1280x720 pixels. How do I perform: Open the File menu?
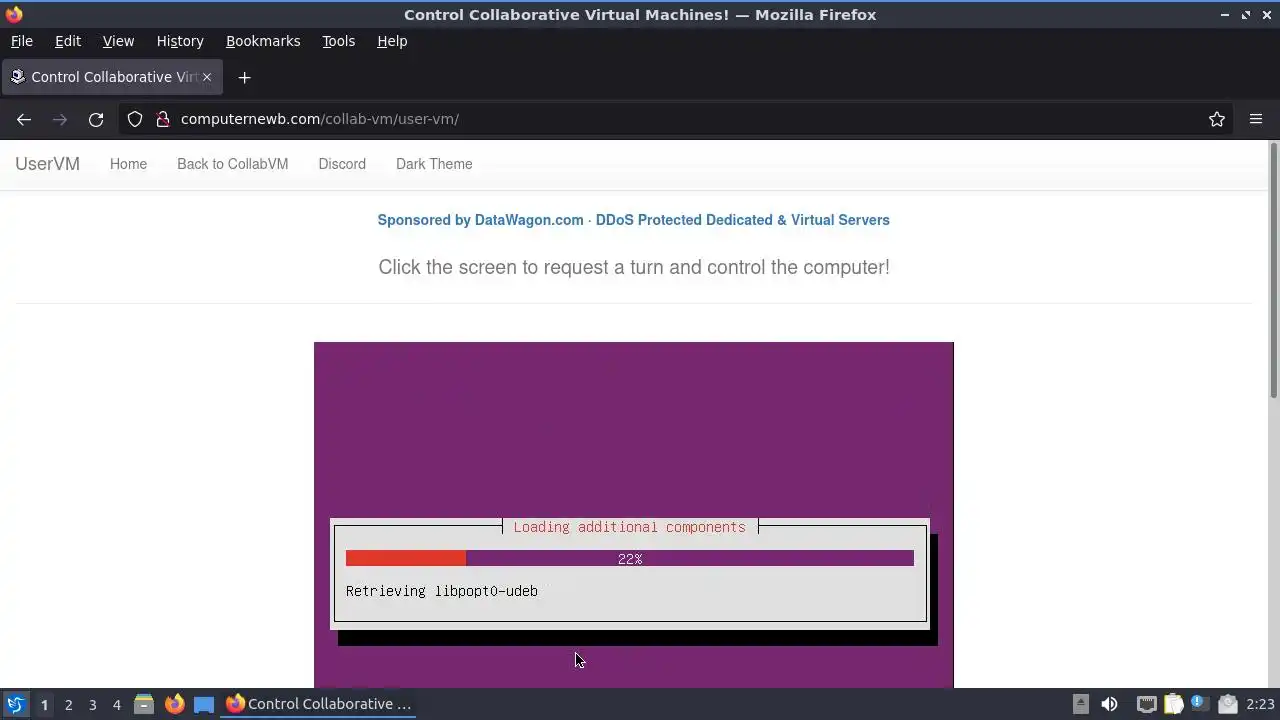(21, 41)
